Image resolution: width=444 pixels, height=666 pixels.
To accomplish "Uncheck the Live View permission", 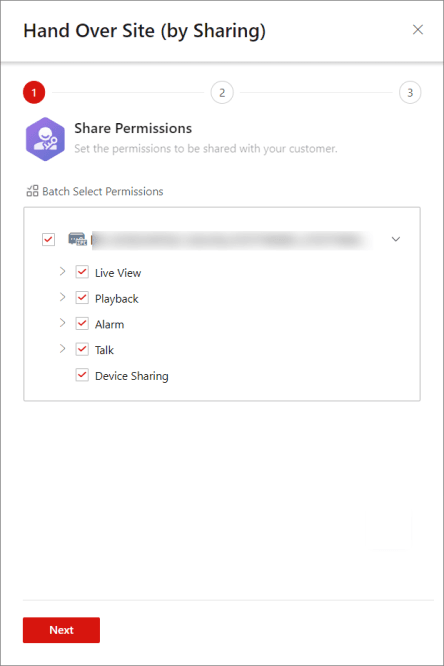I will pos(82,272).
